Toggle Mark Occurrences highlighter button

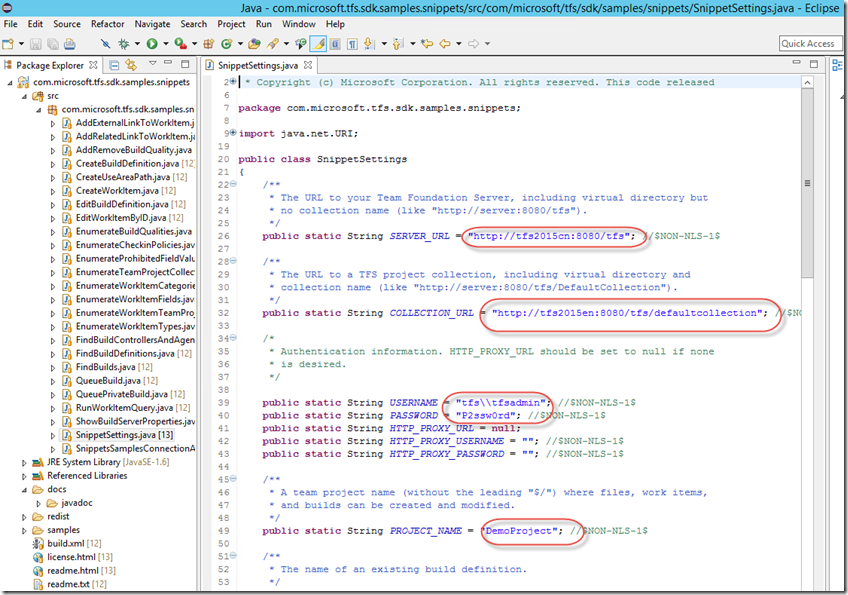[x=319, y=44]
